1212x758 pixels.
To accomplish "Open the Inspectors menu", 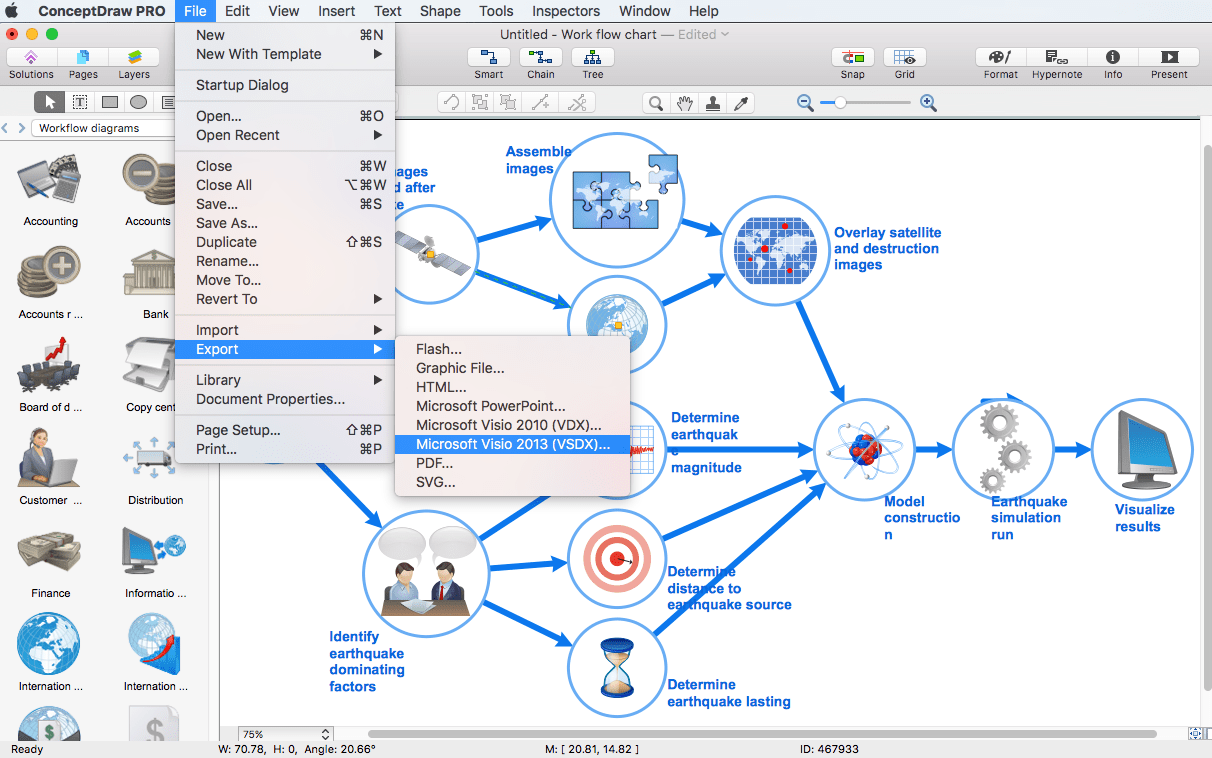I will (566, 11).
